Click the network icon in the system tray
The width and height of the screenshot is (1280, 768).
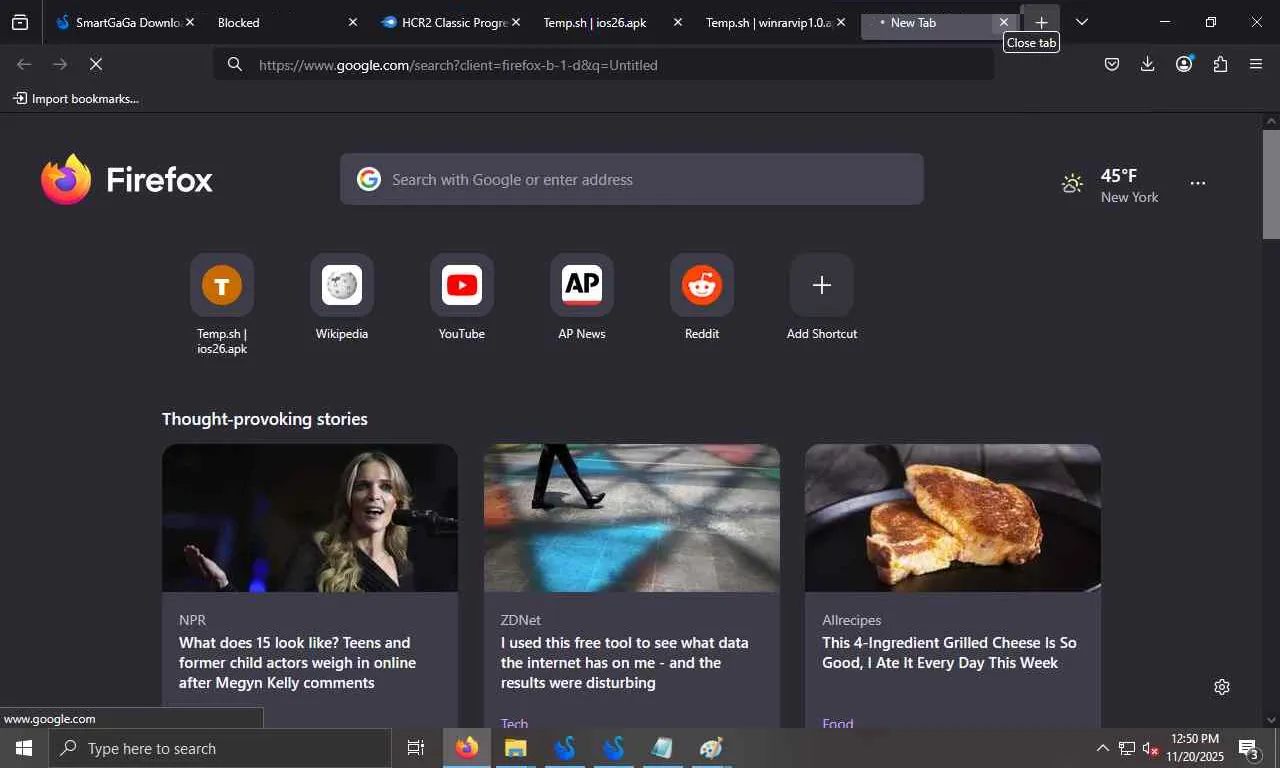pos(1127,748)
